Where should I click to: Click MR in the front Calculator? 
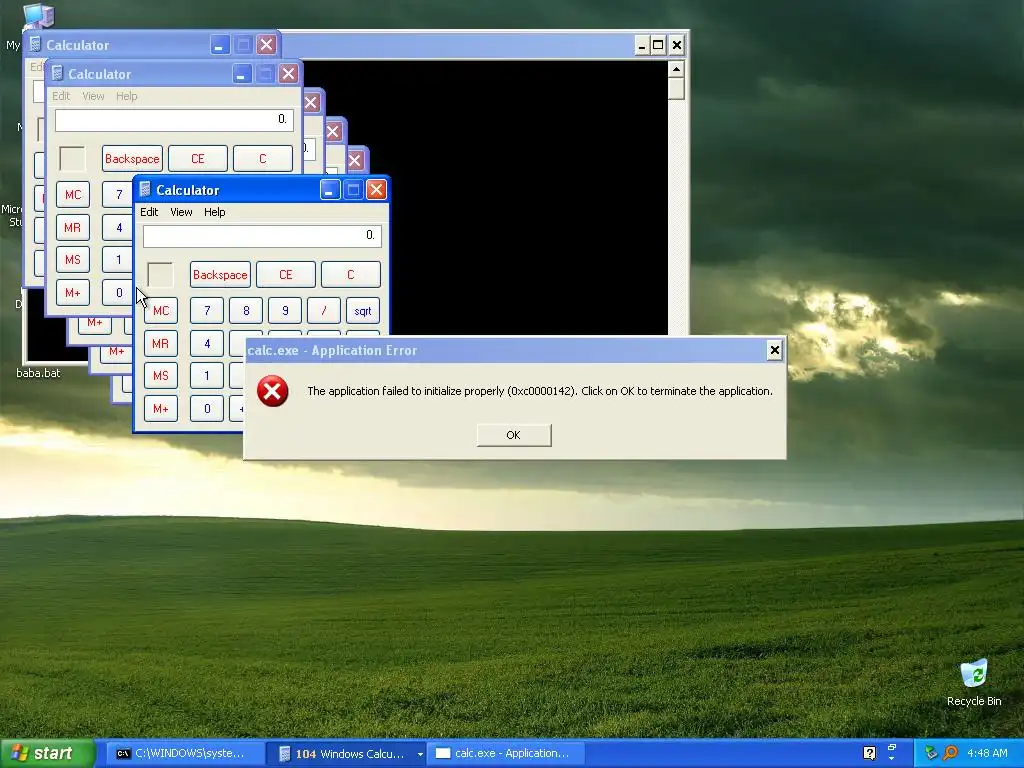point(161,344)
